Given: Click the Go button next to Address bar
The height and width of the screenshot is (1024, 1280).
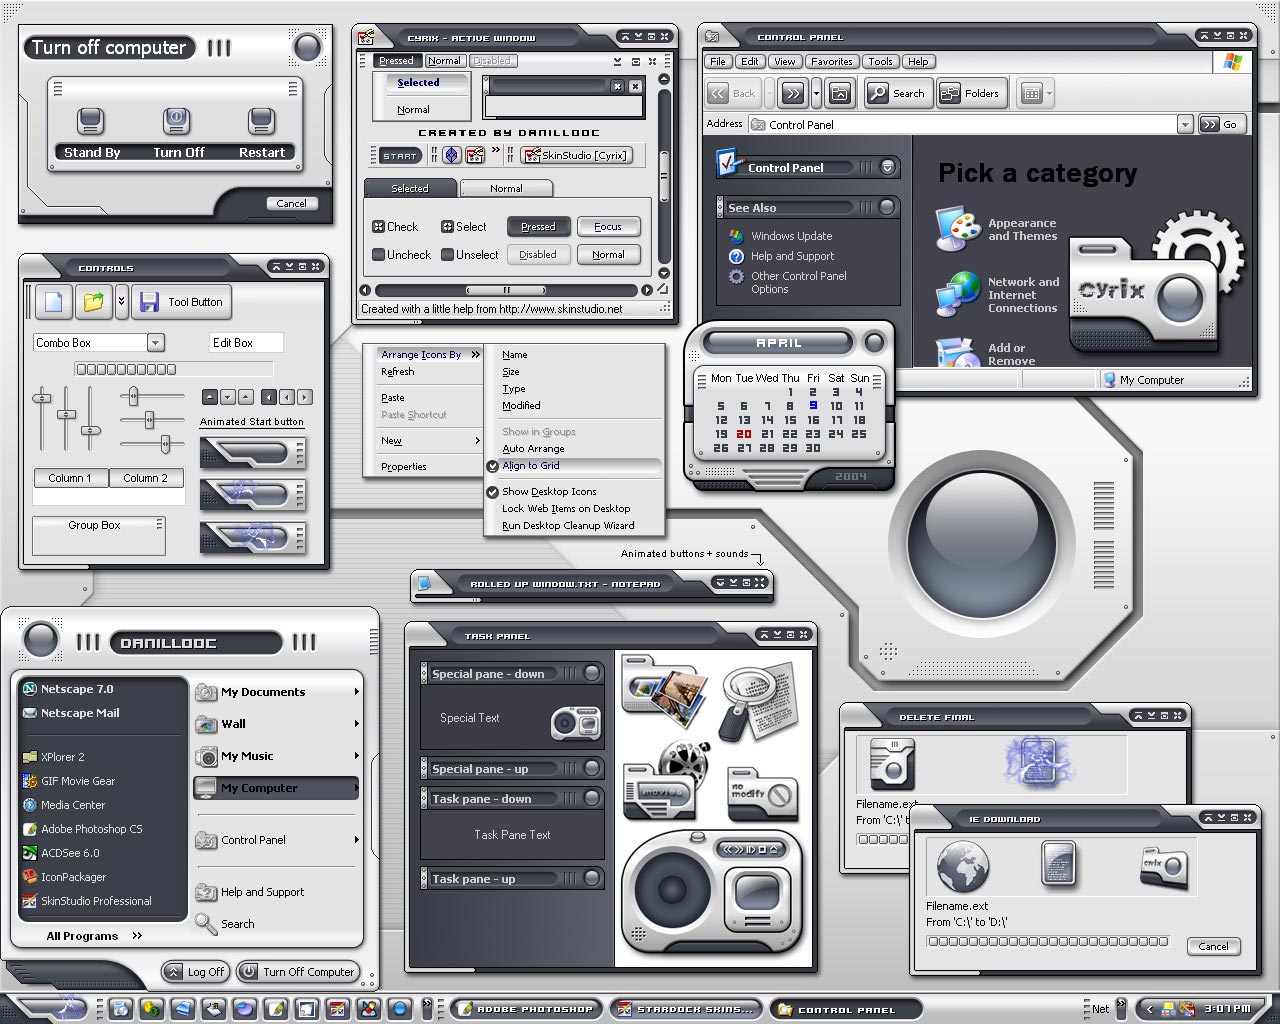Looking at the screenshot, I should [x=1221, y=125].
